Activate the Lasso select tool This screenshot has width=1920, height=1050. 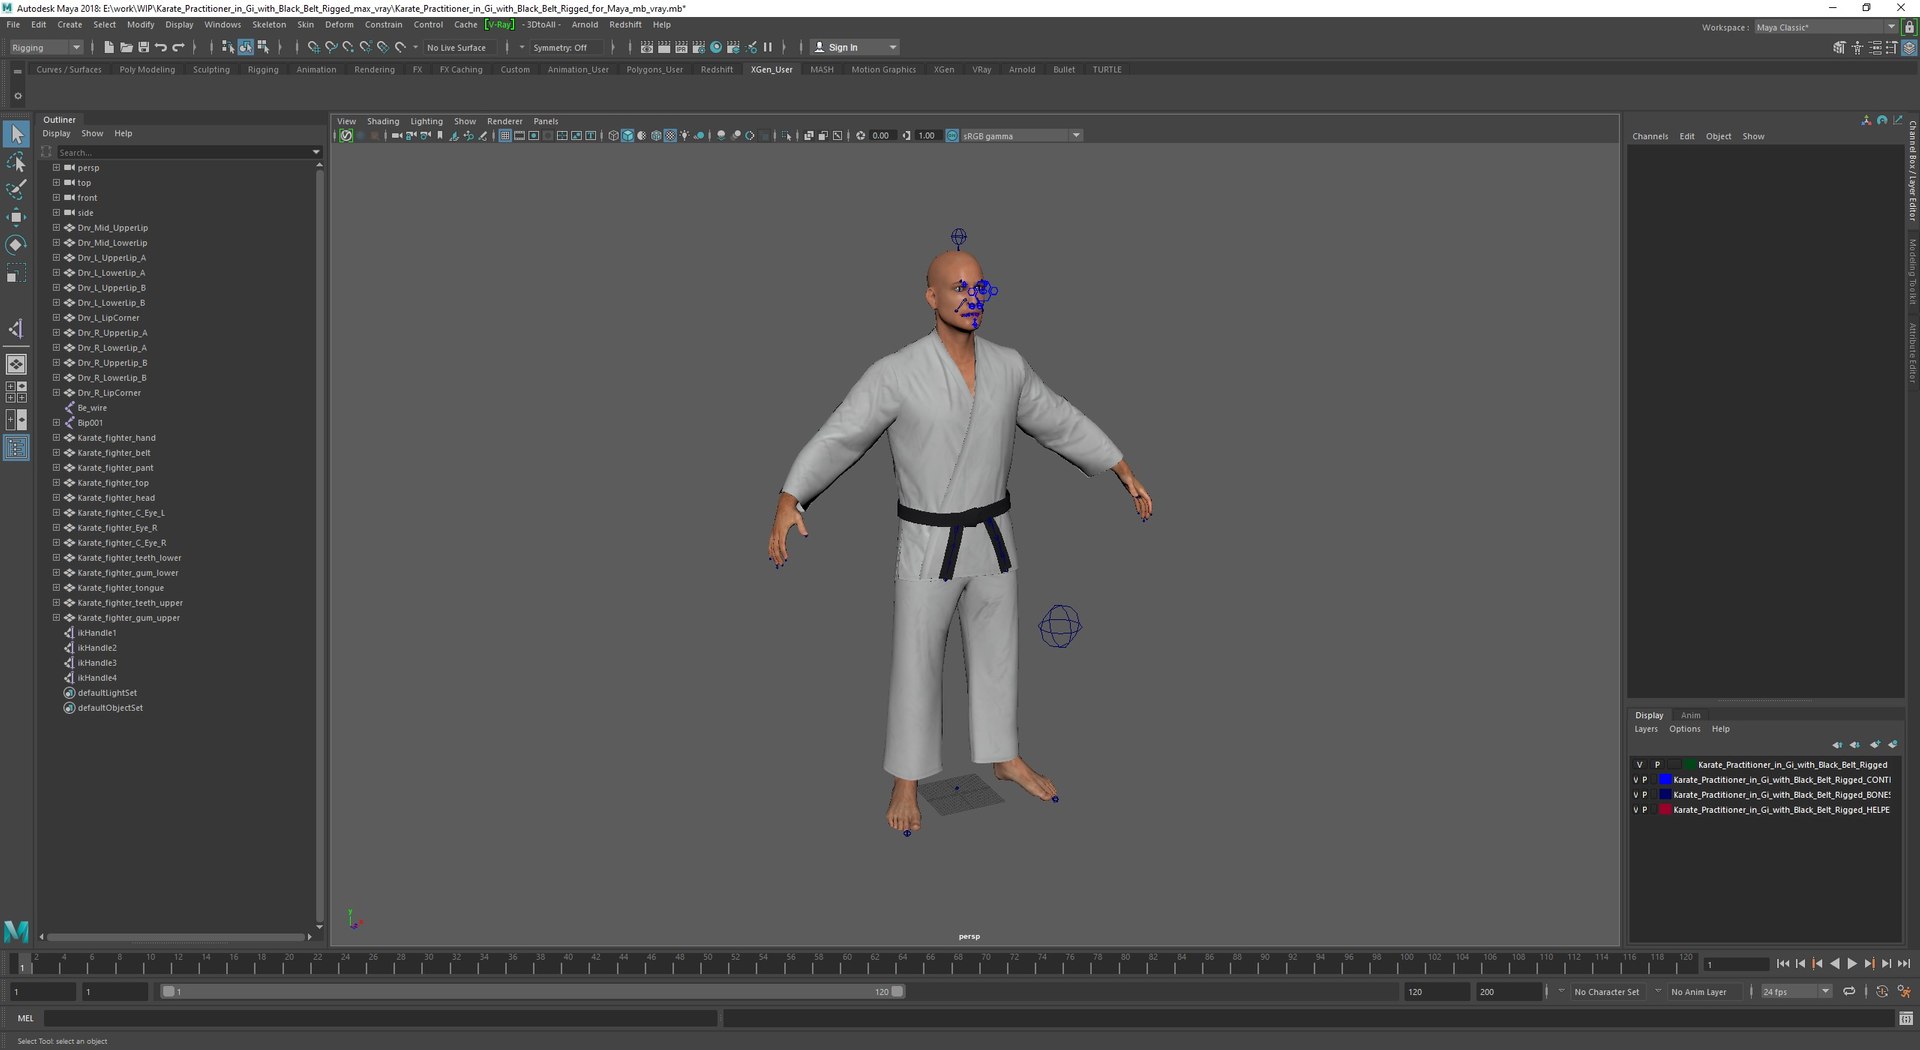tap(16, 162)
